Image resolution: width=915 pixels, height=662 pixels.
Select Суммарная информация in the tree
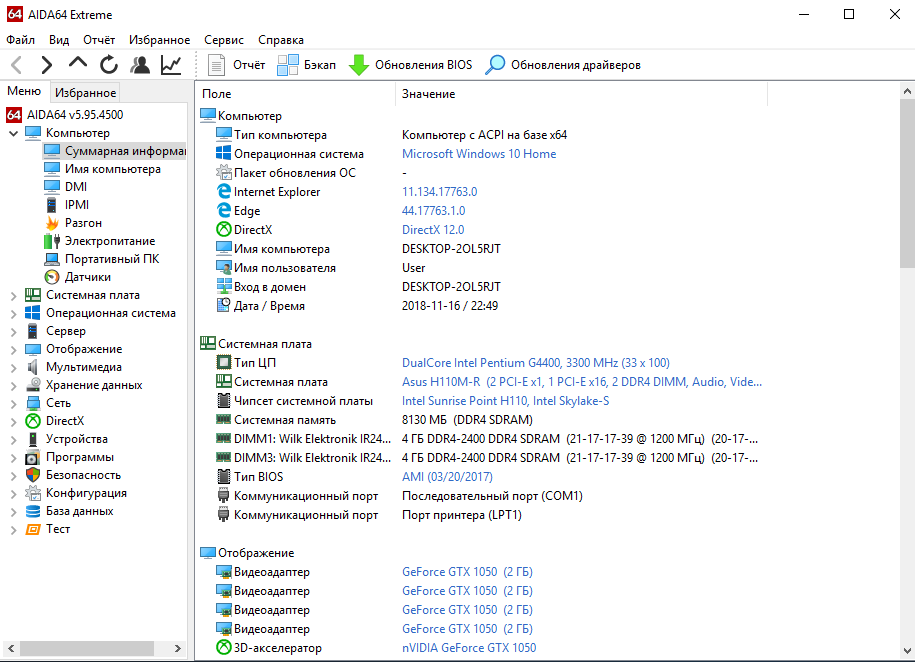[115, 151]
